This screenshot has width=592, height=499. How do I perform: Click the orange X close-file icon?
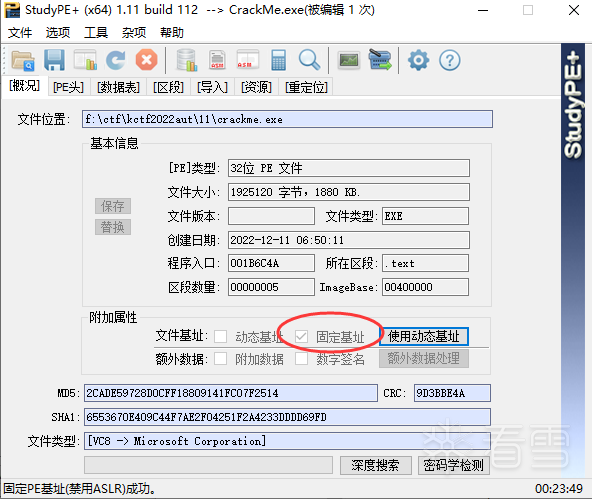tap(146, 60)
